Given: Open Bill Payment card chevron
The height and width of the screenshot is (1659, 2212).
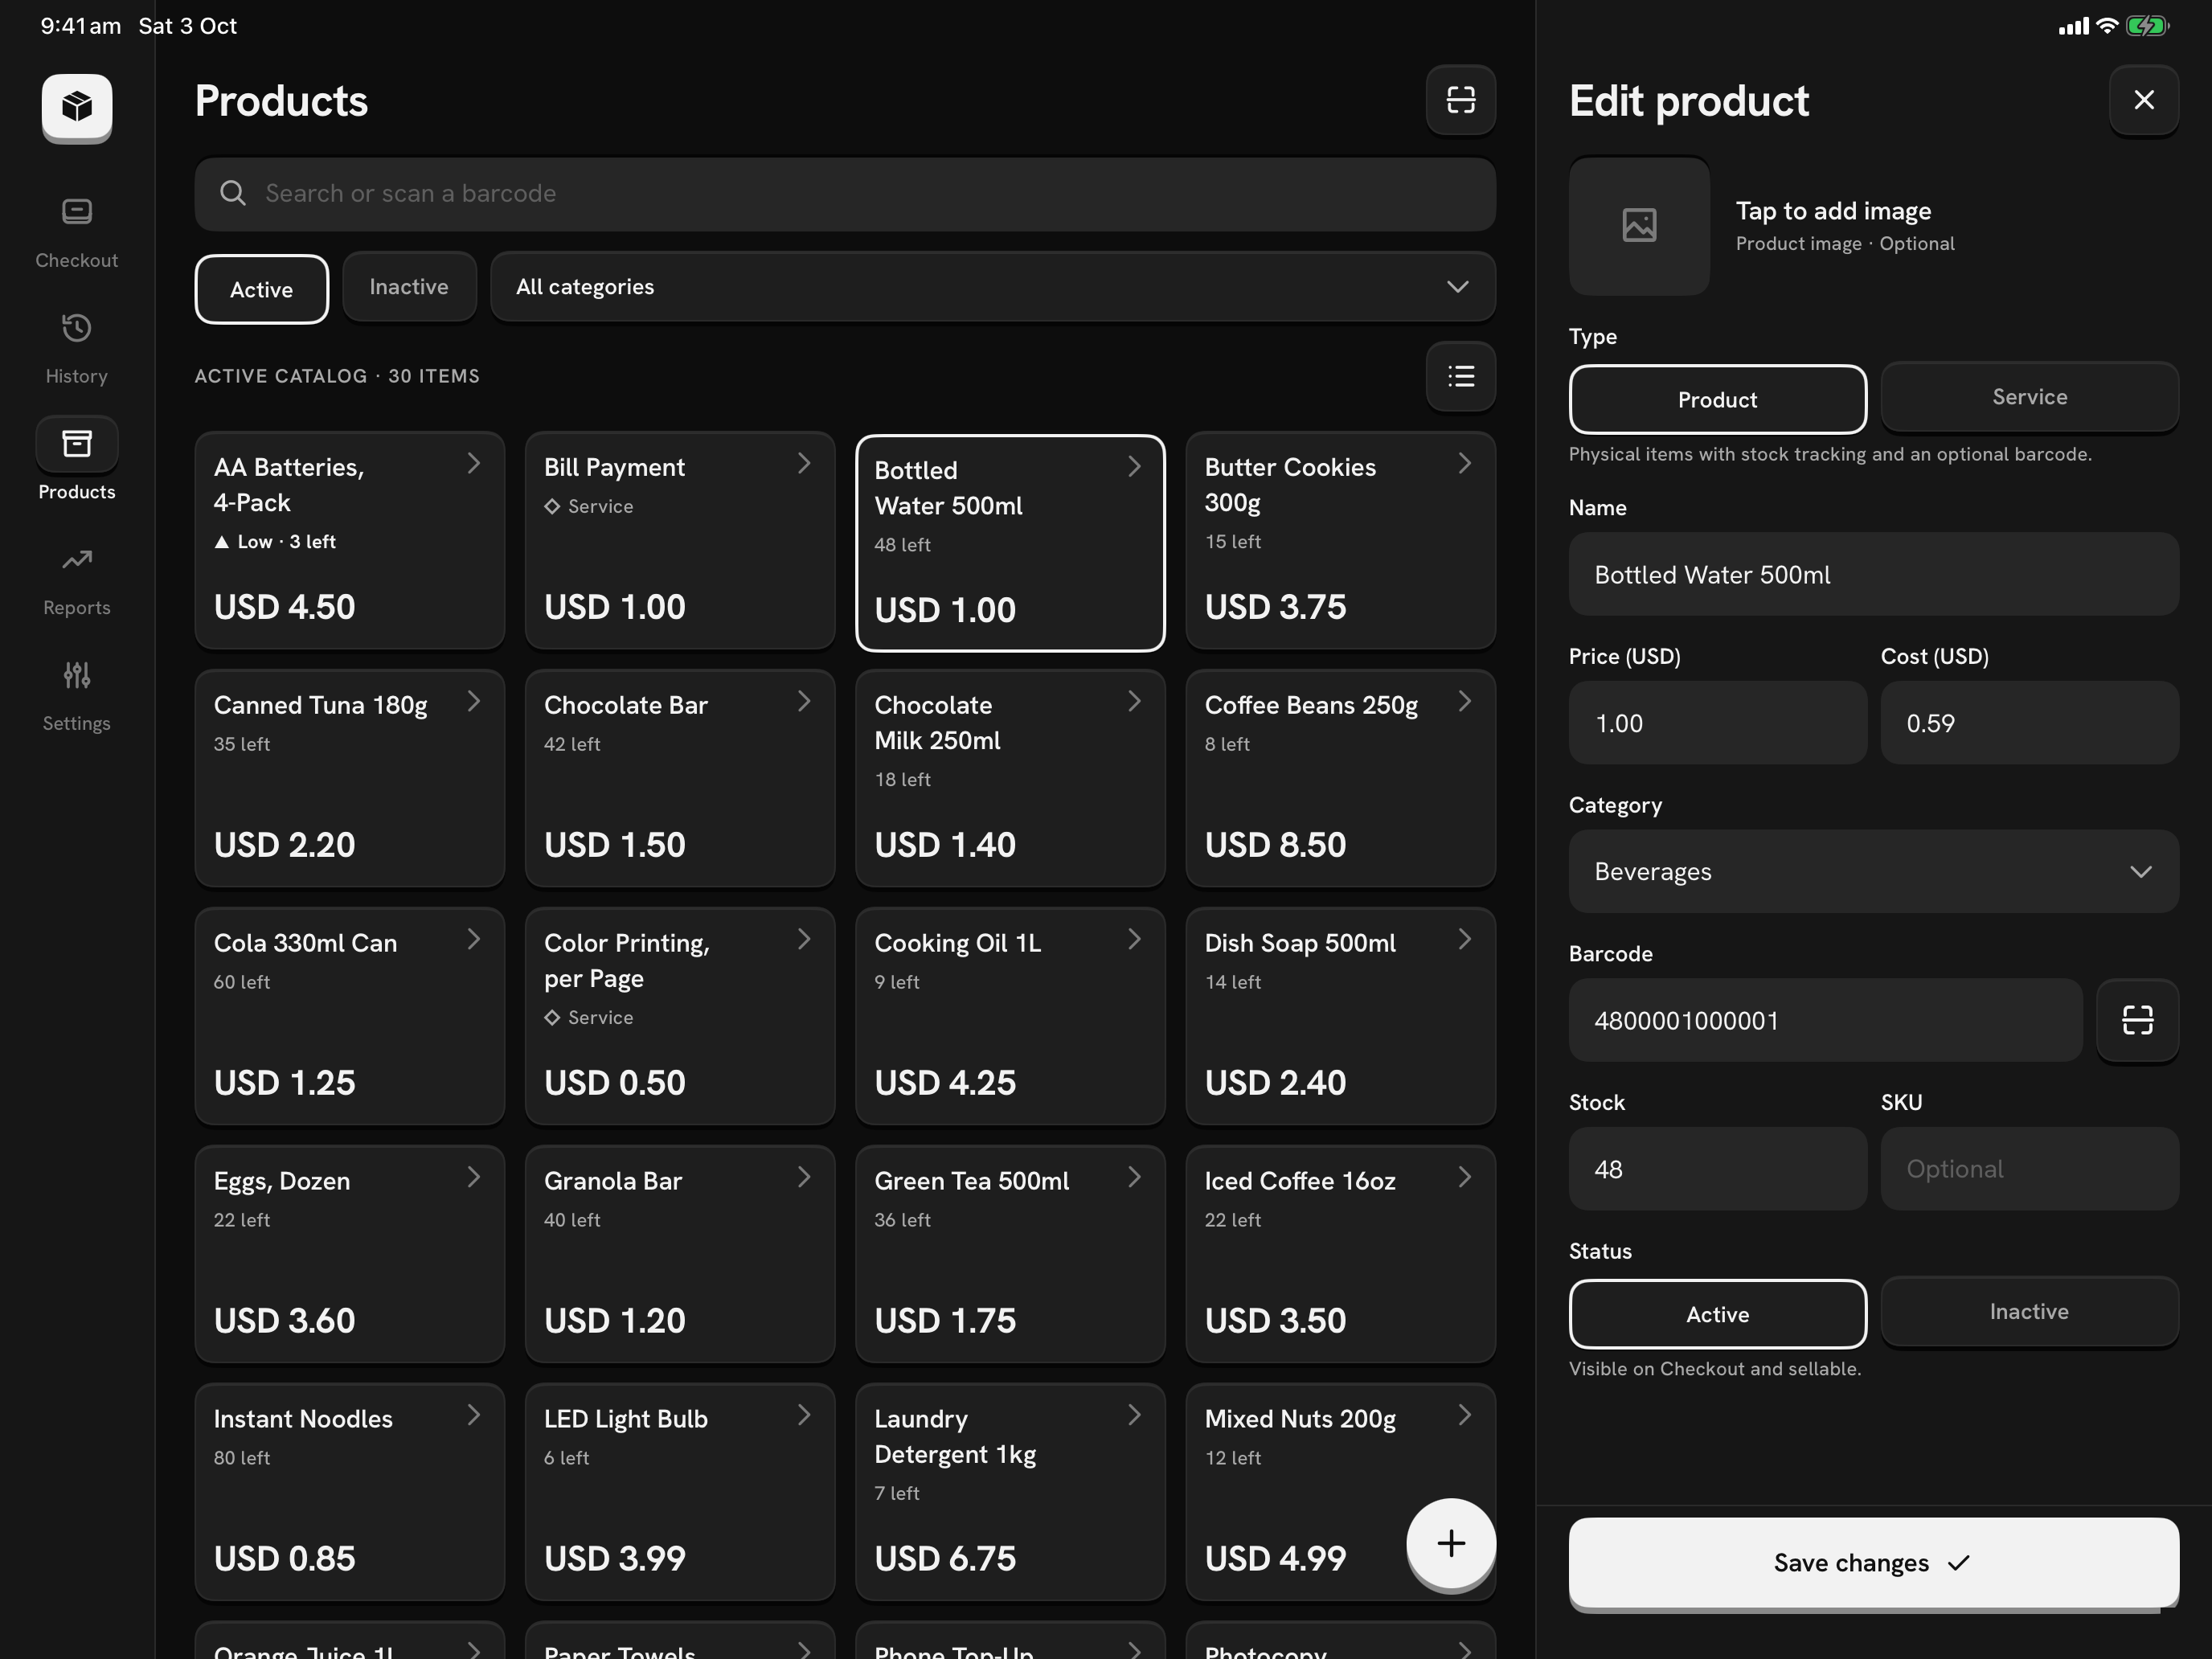Looking at the screenshot, I should click(804, 464).
